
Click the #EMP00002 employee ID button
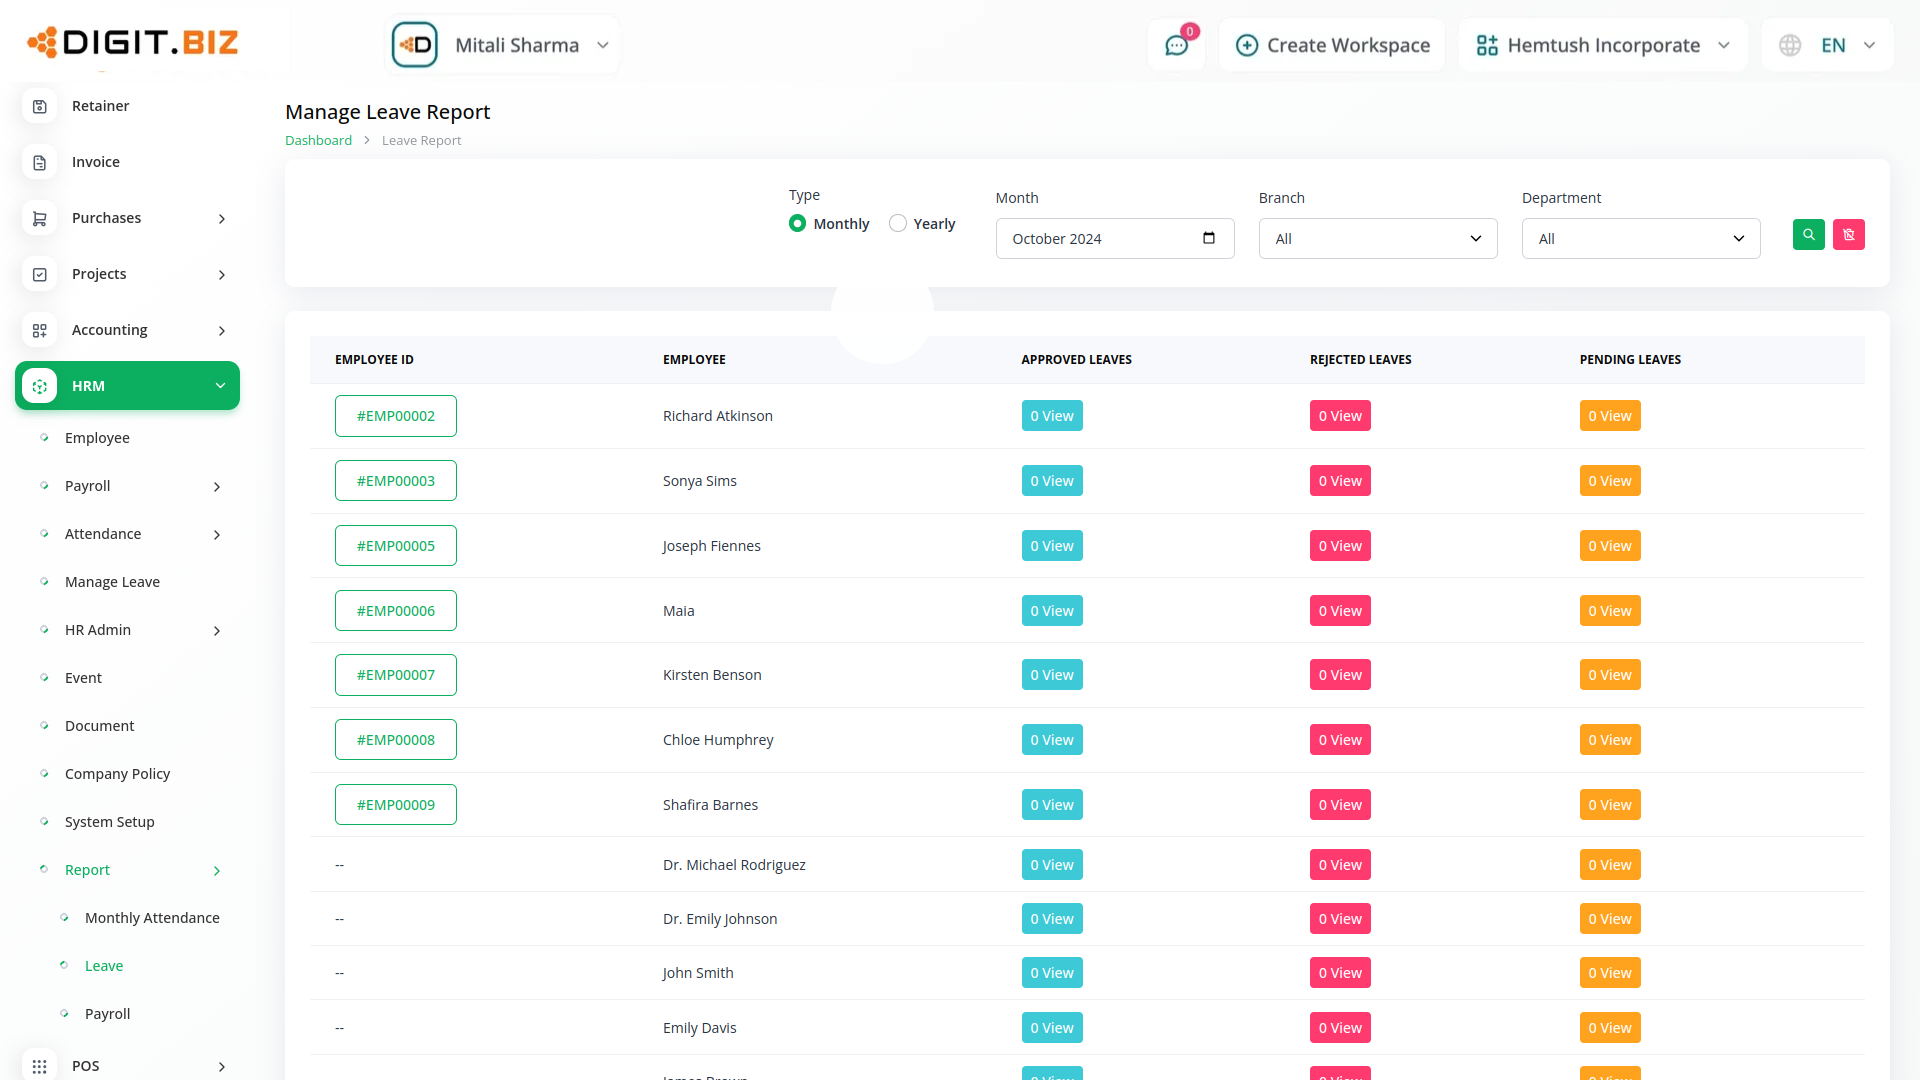coord(396,416)
